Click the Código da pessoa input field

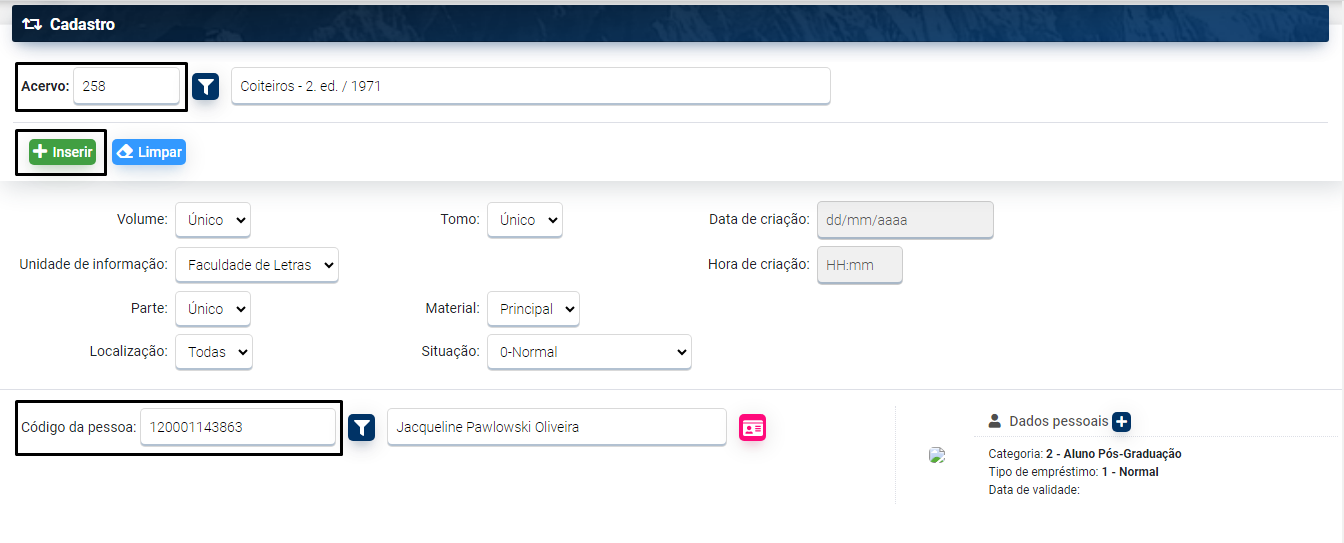238,427
